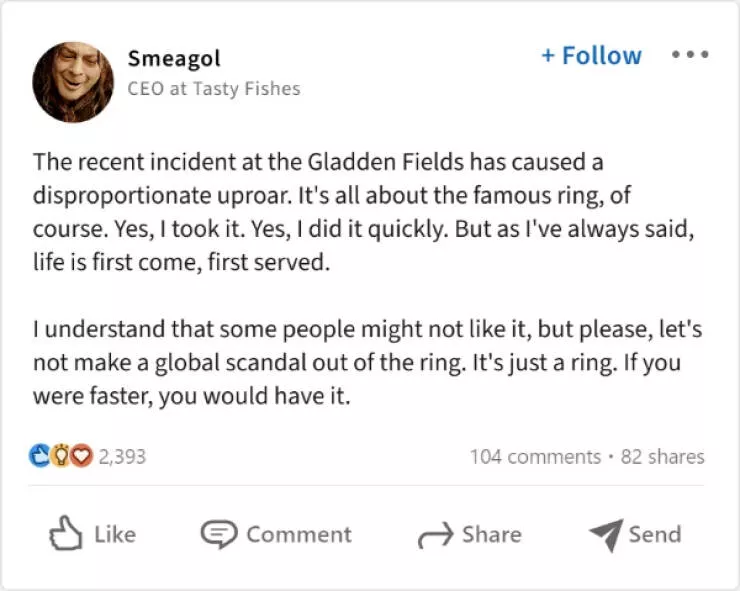Click Smeagol's profile picture

[x=73, y=81]
